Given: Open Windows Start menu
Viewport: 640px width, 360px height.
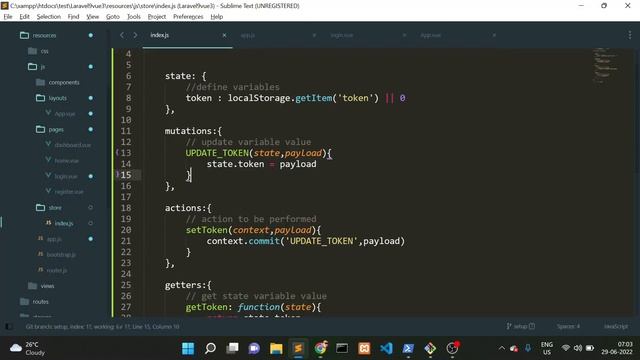Looking at the screenshot, I should [188, 348].
